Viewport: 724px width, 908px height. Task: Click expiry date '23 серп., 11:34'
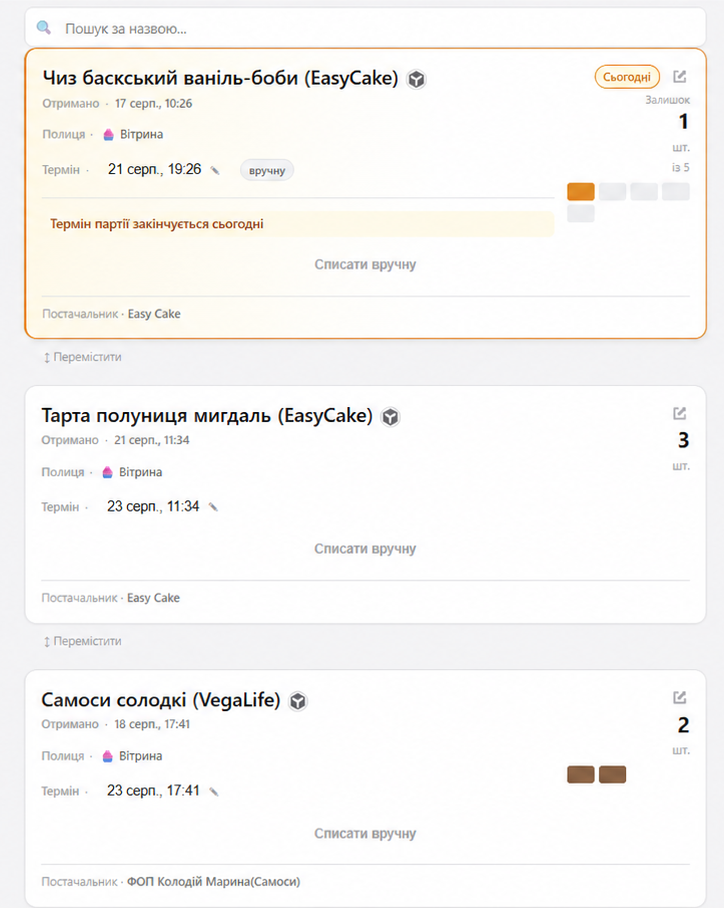(153, 506)
